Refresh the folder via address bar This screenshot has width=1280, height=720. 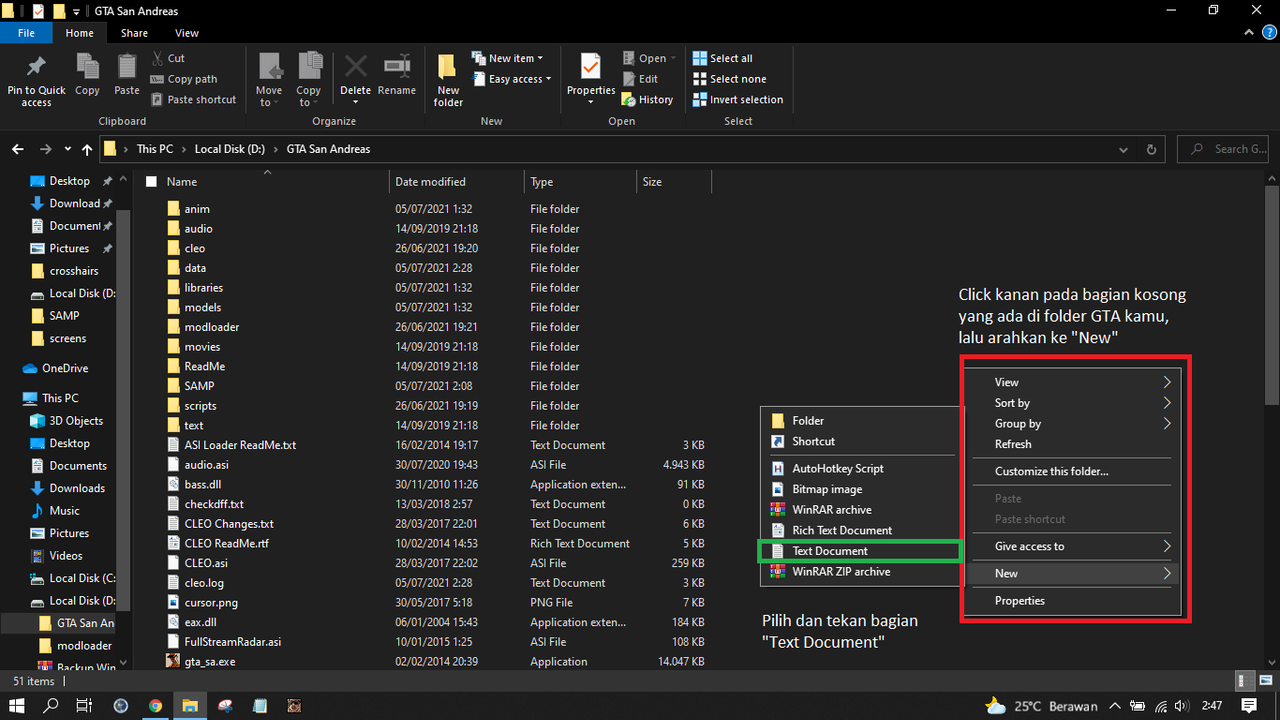pos(1151,149)
